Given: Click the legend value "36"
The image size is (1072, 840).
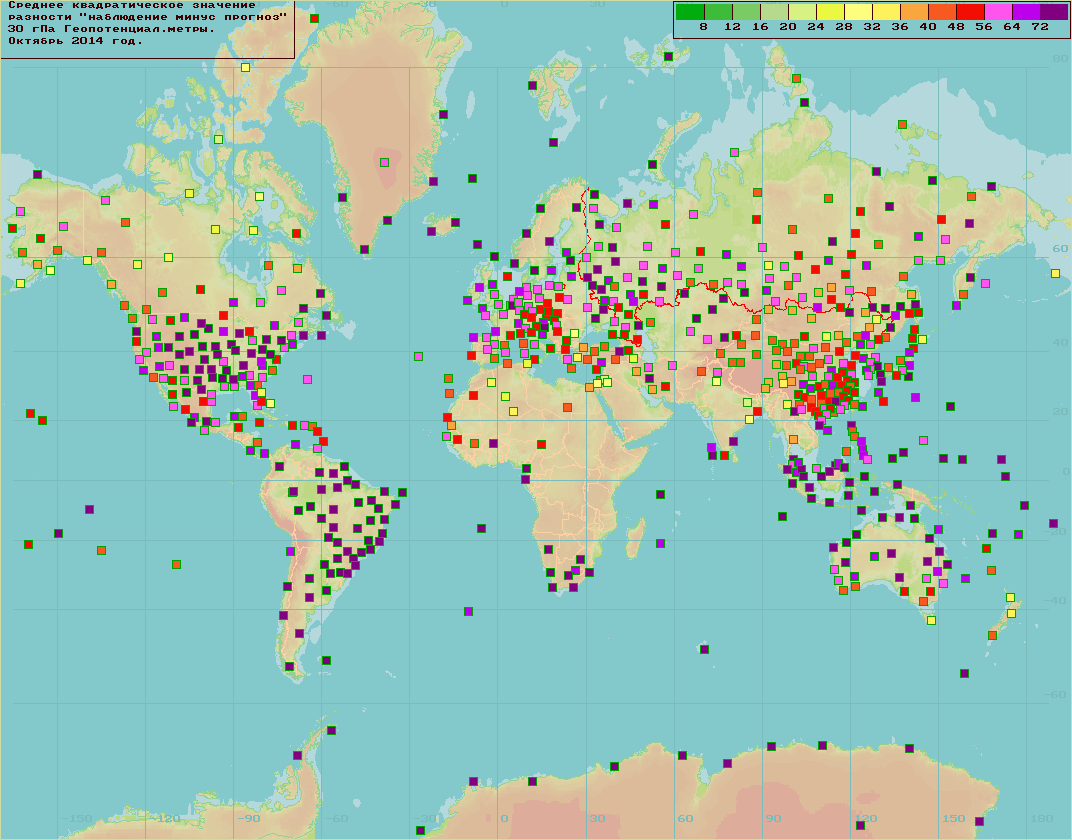Looking at the screenshot, I should 900,27.
